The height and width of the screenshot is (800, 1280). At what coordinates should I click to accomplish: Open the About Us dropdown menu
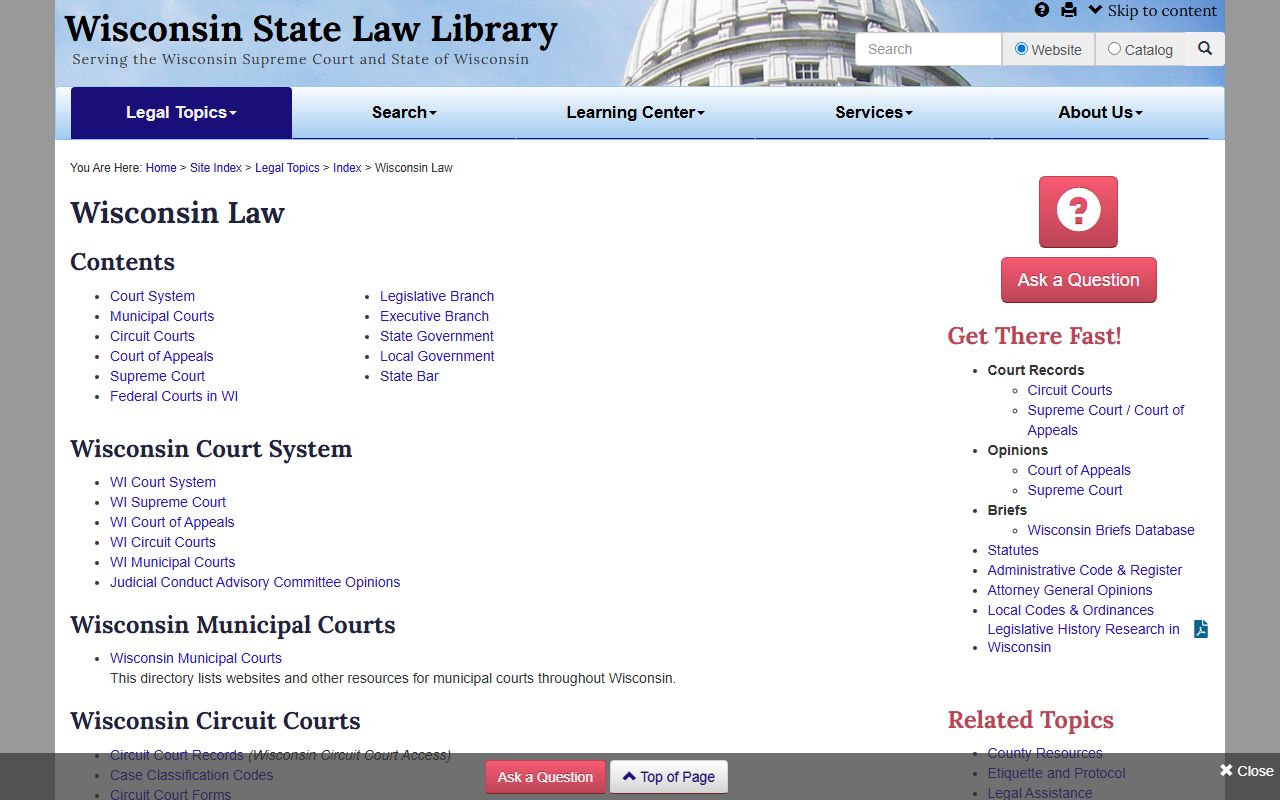[x=1100, y=113]
